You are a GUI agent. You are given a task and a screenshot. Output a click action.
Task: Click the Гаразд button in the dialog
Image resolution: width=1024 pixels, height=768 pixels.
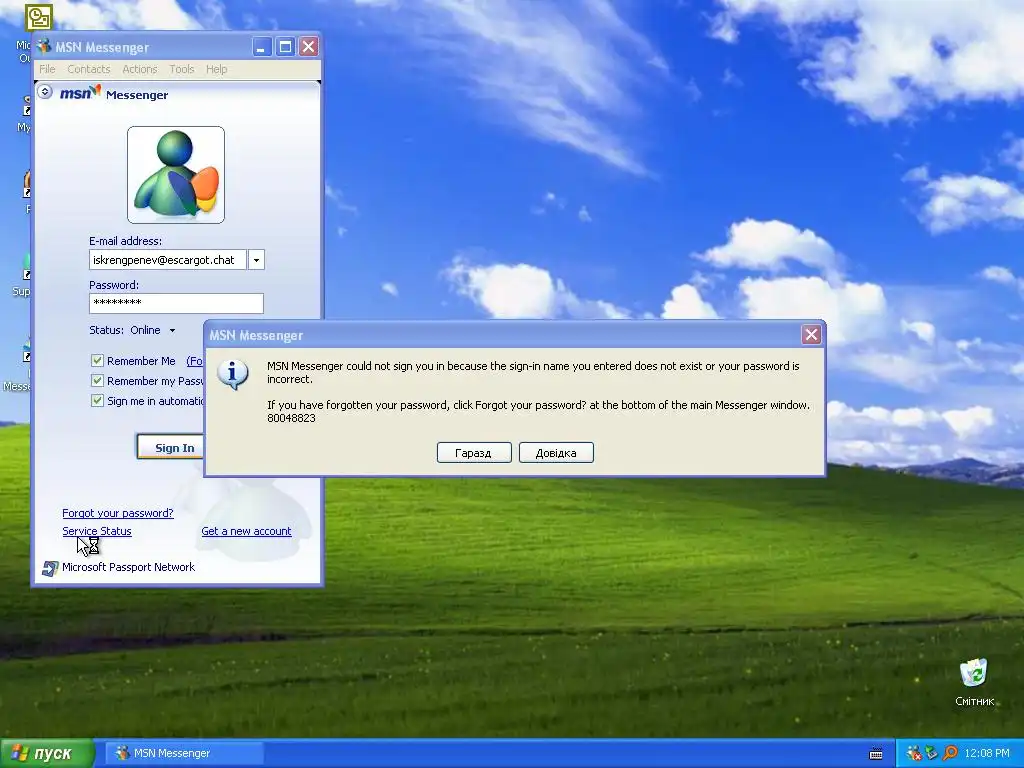[474, 453]
